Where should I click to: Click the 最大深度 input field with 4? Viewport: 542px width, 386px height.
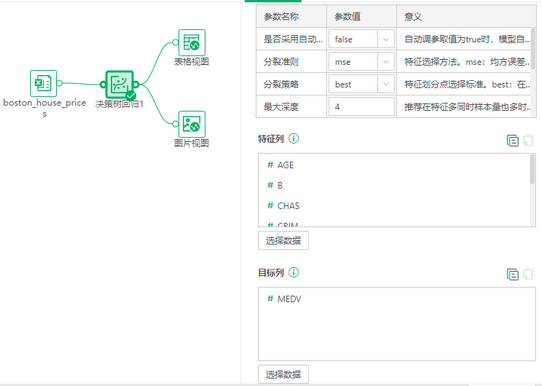(361, 107)
